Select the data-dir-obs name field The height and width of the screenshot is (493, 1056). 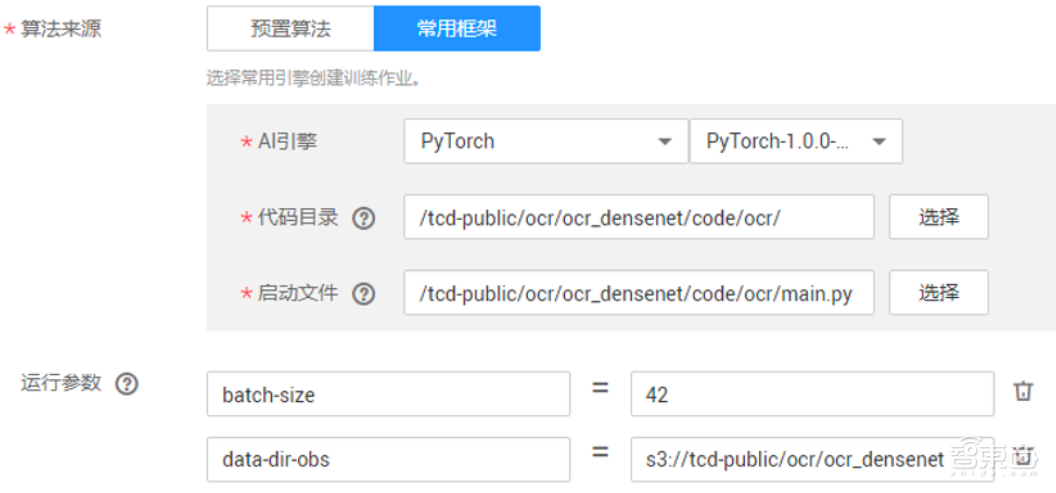[388, 459]
